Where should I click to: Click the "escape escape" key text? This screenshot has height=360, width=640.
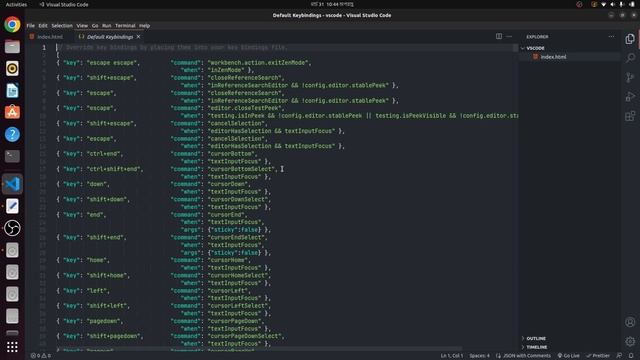point(111,63)
